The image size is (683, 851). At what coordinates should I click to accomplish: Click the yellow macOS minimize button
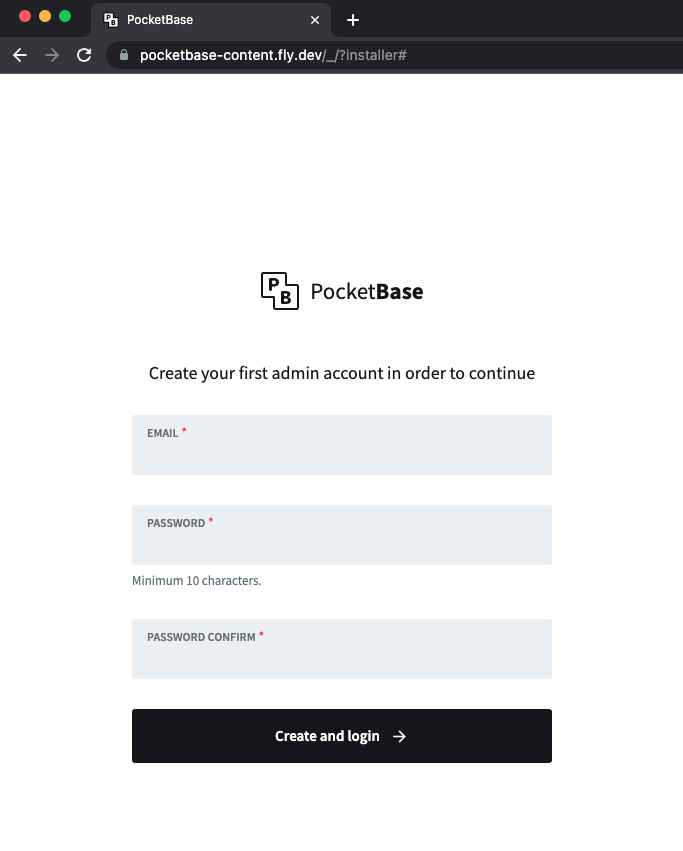[x=45, y=16]
